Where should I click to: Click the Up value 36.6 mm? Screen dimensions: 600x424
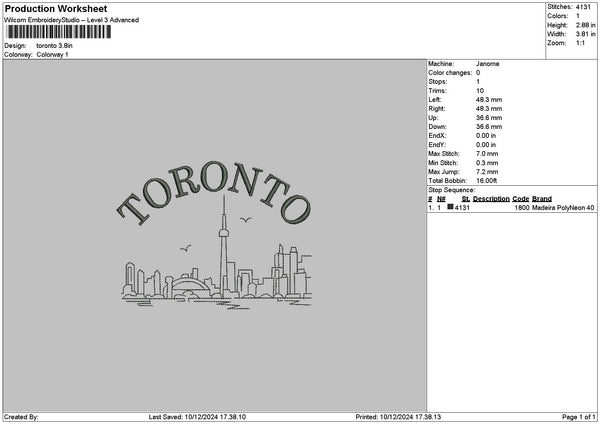click(x=489, y=118)
